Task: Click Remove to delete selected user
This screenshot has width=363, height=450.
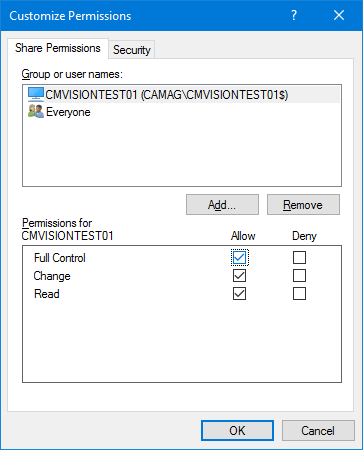Action: coord(303,205)
